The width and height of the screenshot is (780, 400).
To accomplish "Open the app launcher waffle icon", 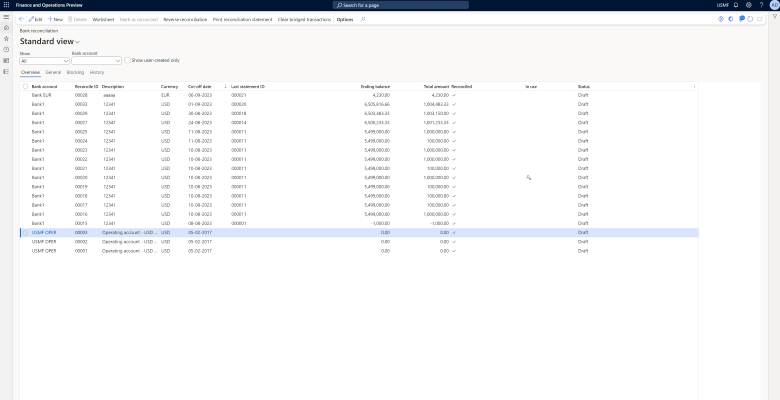I will 6,5.
